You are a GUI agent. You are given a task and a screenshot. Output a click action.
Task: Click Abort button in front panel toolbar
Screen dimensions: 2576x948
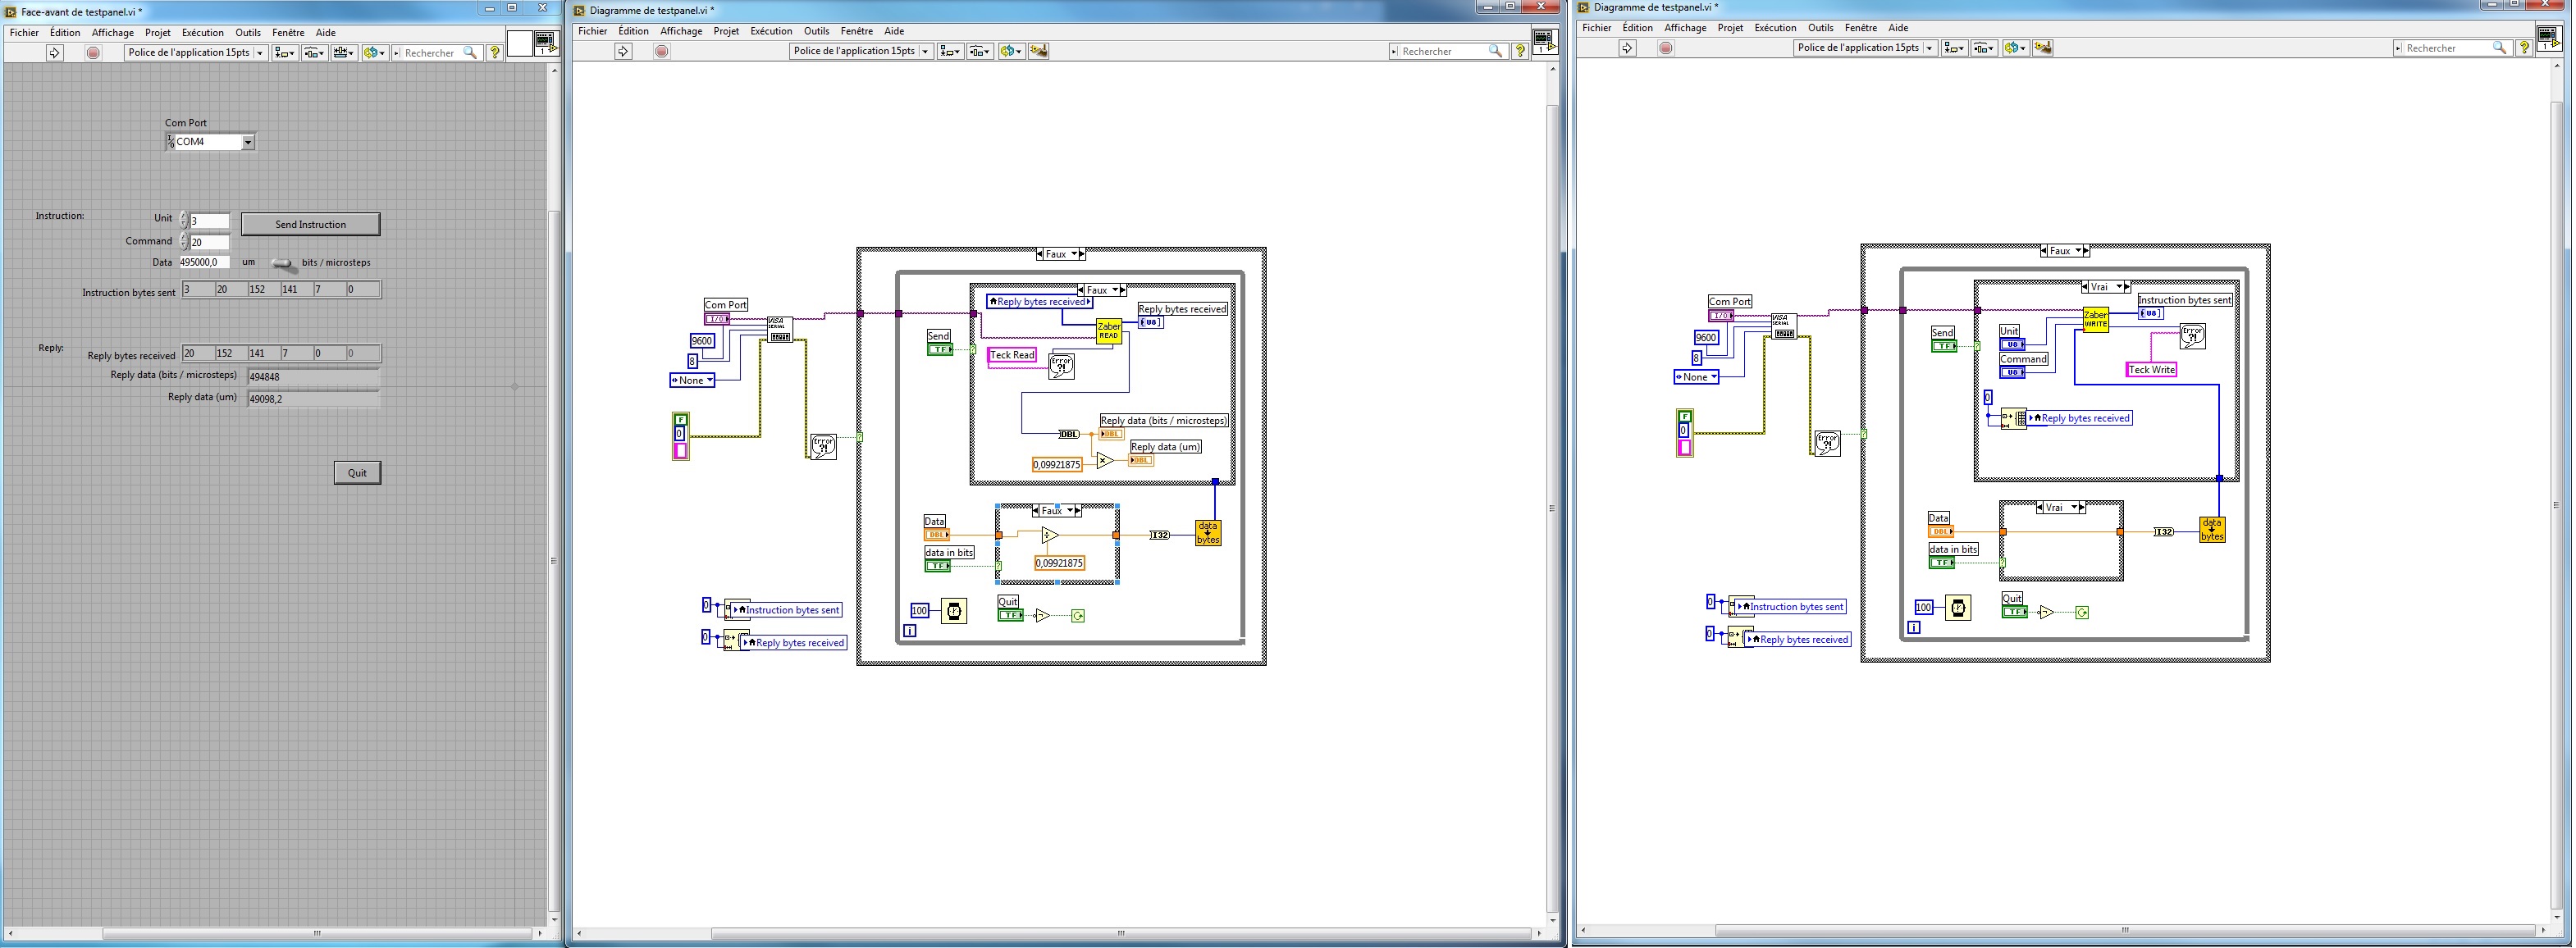coord(93,53)
